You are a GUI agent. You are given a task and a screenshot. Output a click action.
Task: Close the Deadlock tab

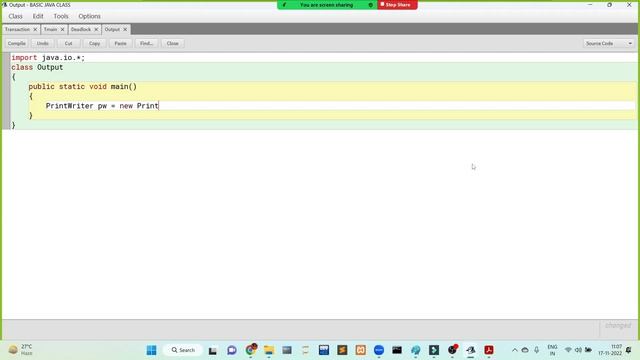tap(96, 29)
